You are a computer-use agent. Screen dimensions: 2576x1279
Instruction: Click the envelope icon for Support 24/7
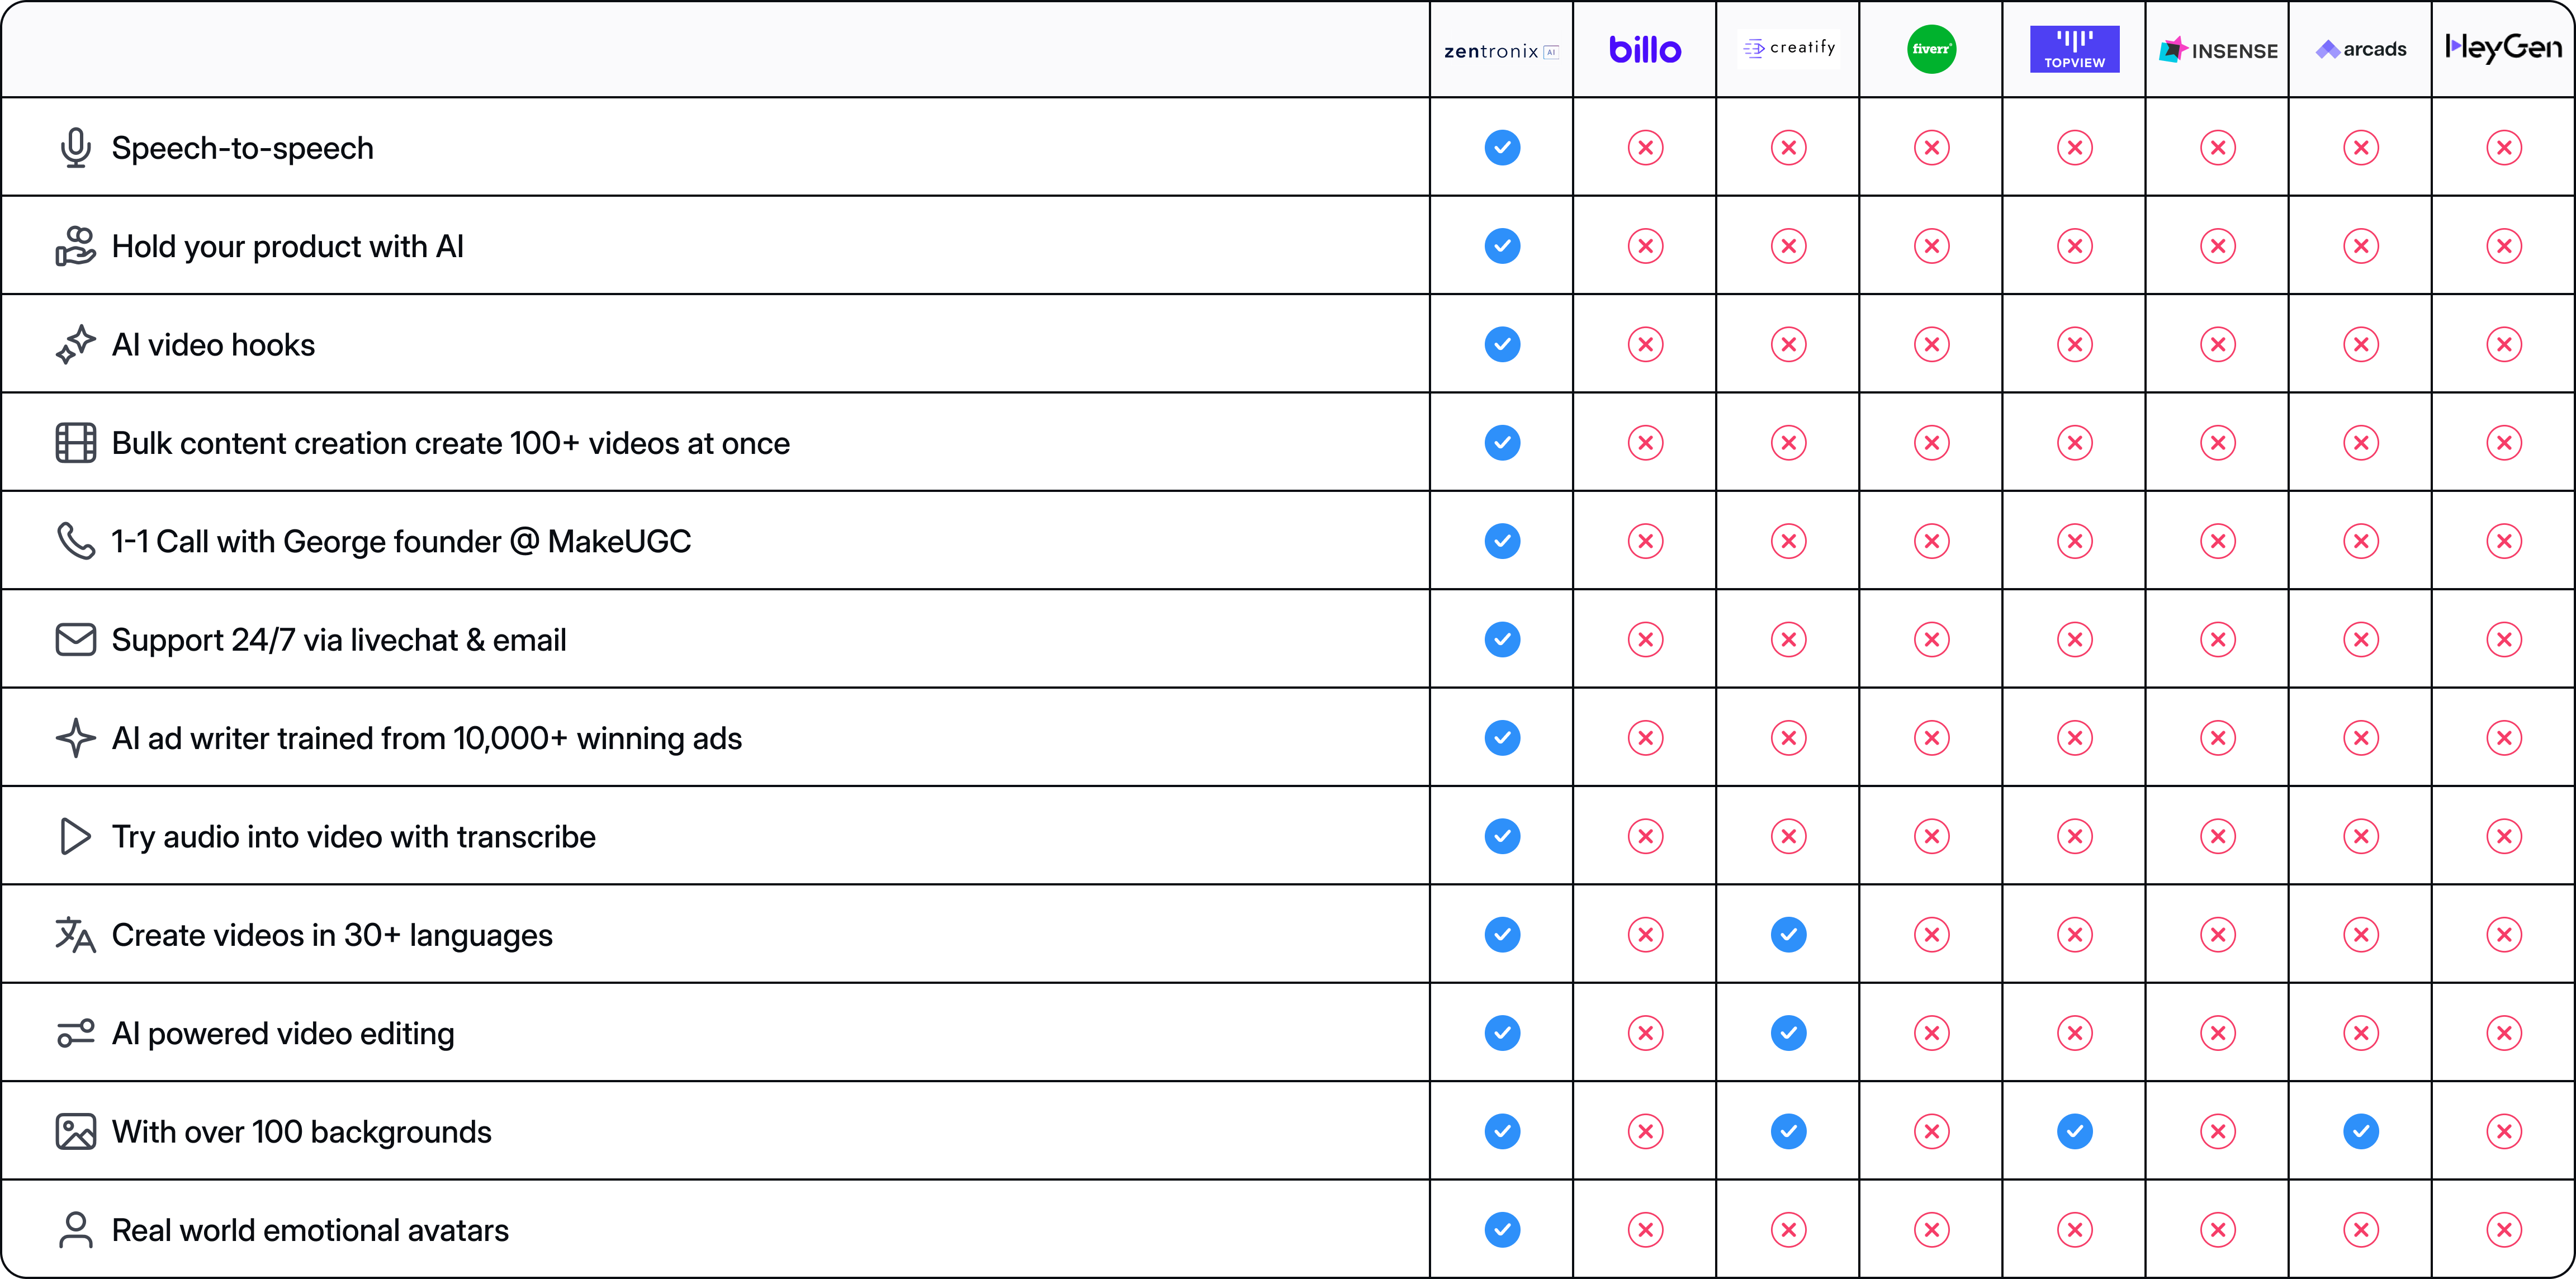pyautogui.click(x=75, y=640)
